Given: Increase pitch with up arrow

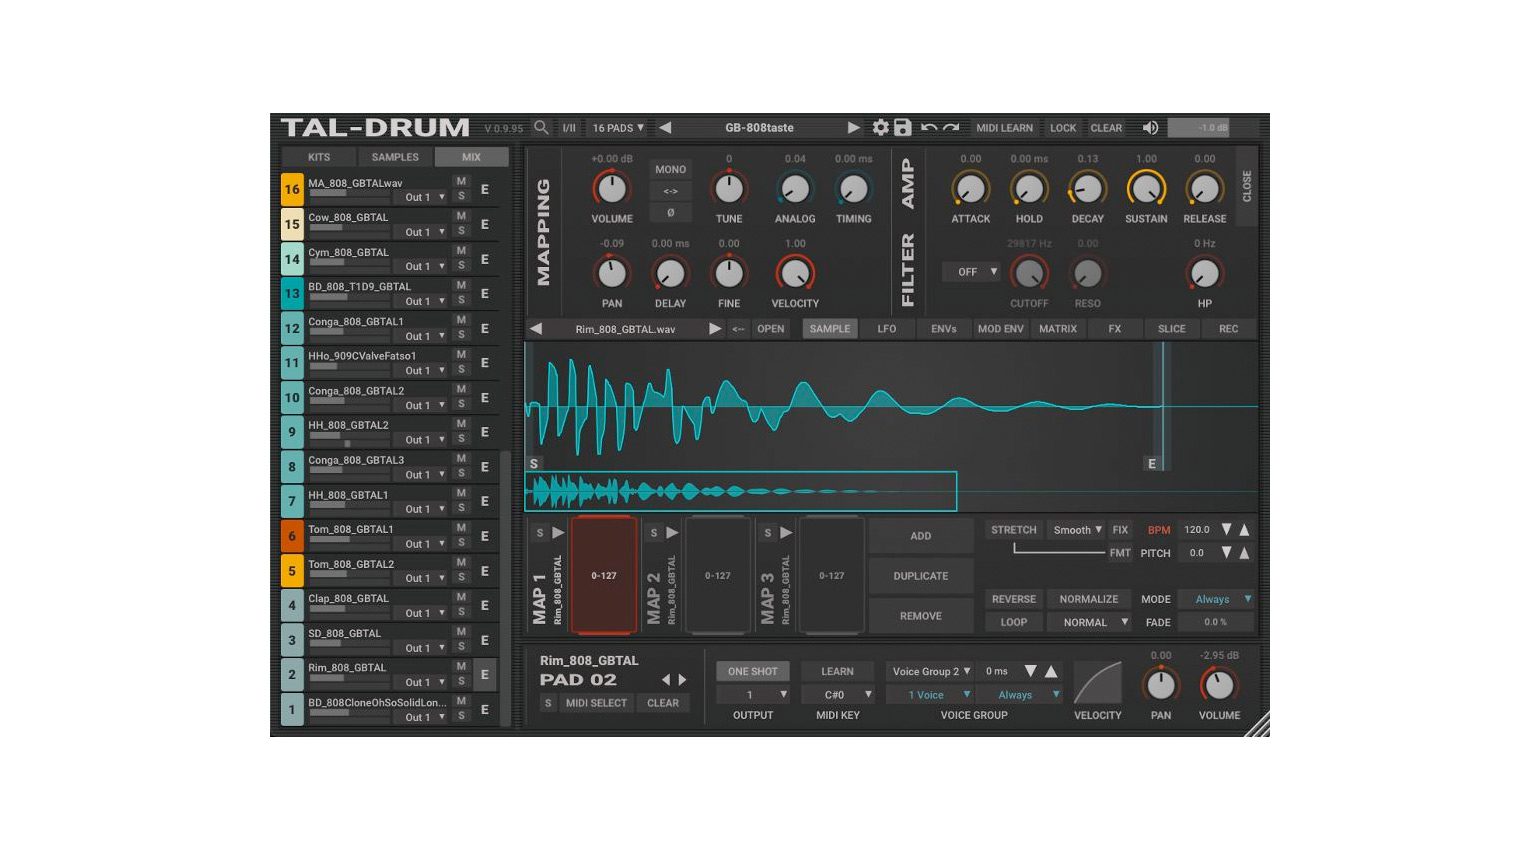Looking at the screenshot, I should pyautogui.click(x=1244, y=552).
